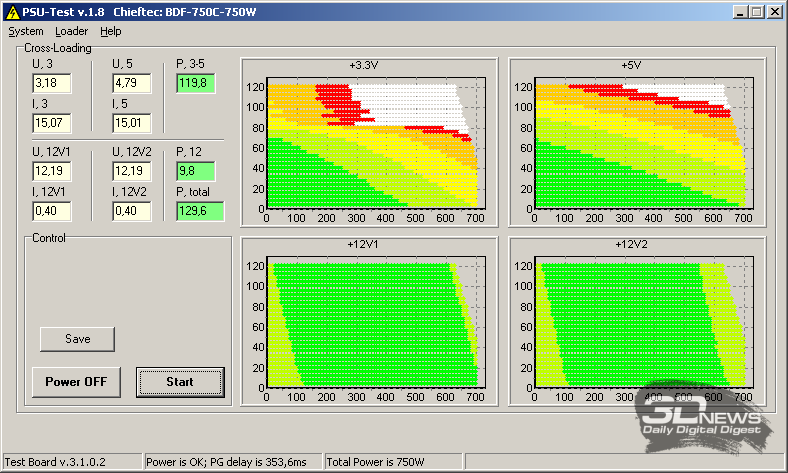Click the "+5V" chart title
The height and width of the screenshot is (473, 788).
[x=631, y=65]
